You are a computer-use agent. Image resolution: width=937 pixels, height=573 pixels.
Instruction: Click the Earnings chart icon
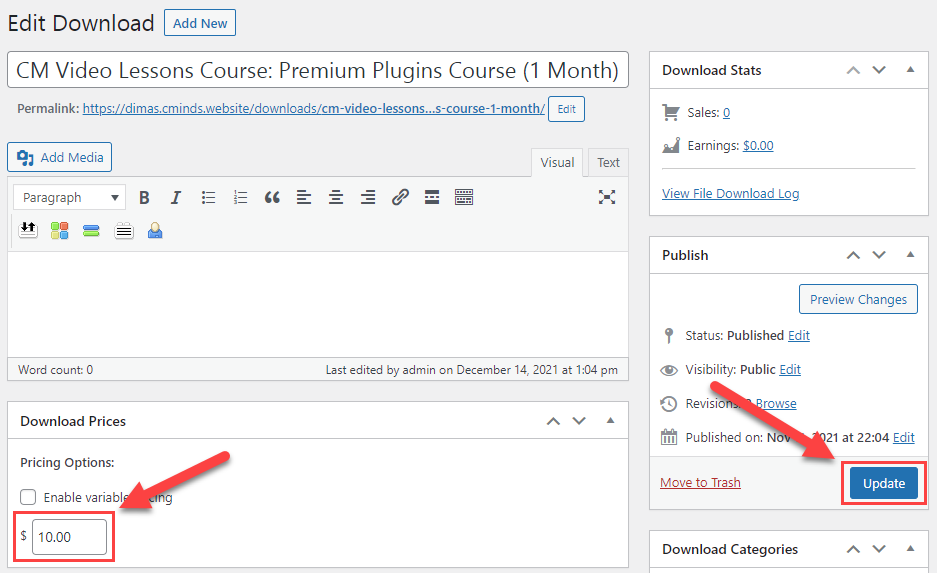[670, 145]
